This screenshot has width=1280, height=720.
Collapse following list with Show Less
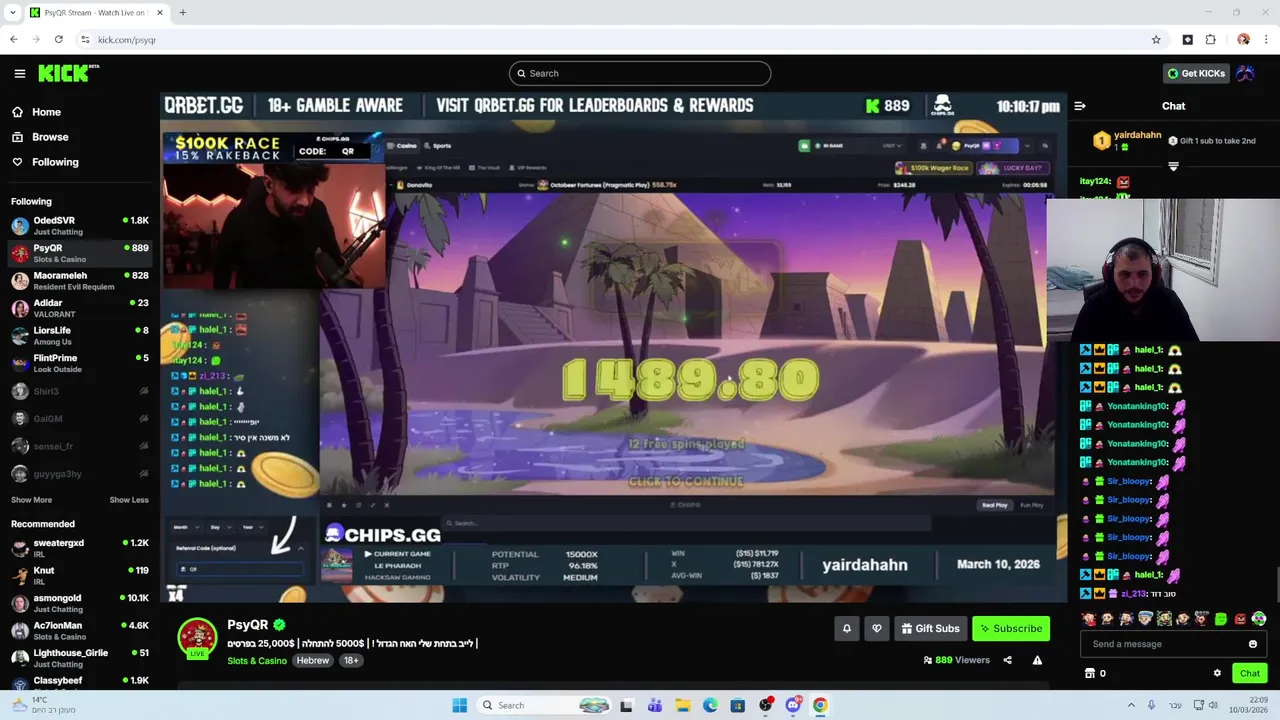coord(129,500)
